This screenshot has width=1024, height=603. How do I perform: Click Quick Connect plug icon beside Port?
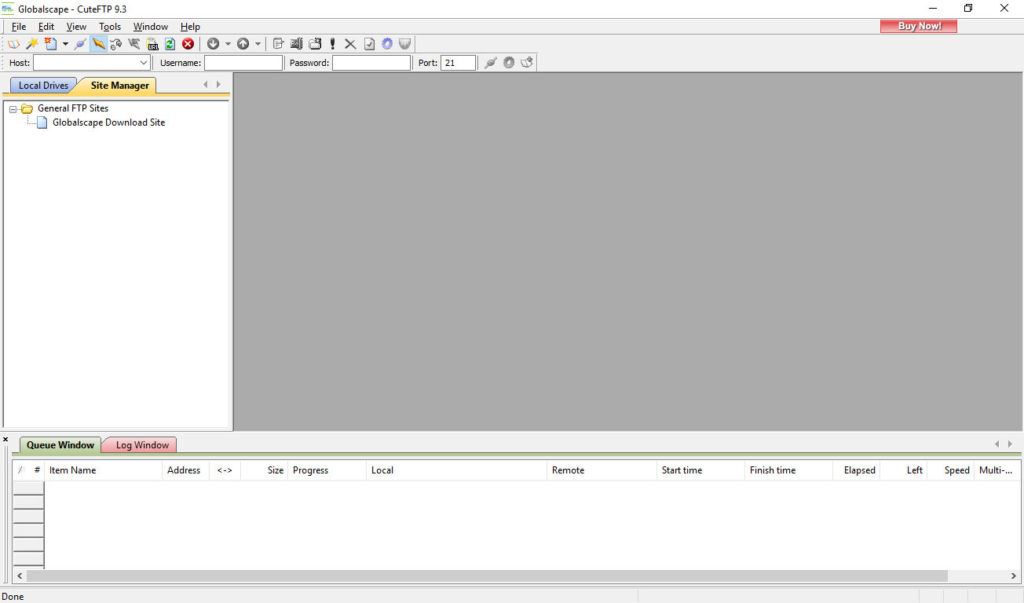490,63
